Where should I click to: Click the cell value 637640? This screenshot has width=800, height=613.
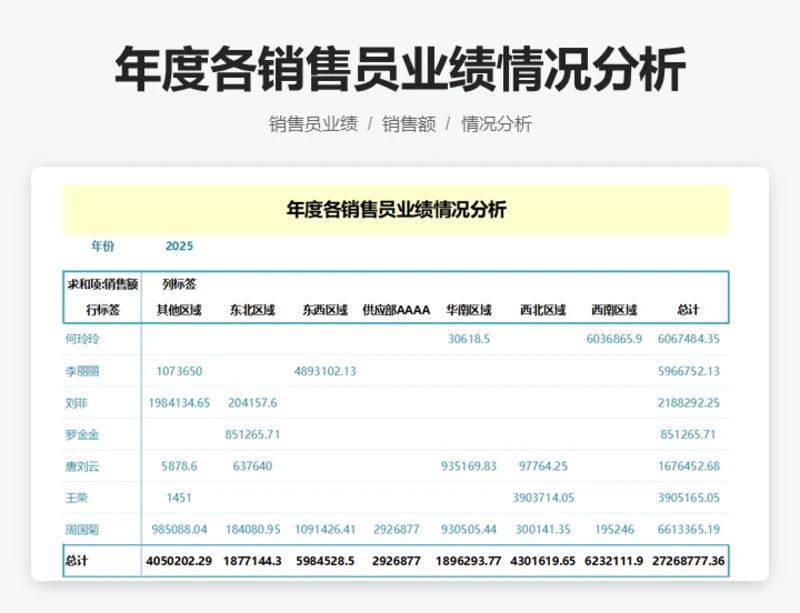(x=253, y=466)
